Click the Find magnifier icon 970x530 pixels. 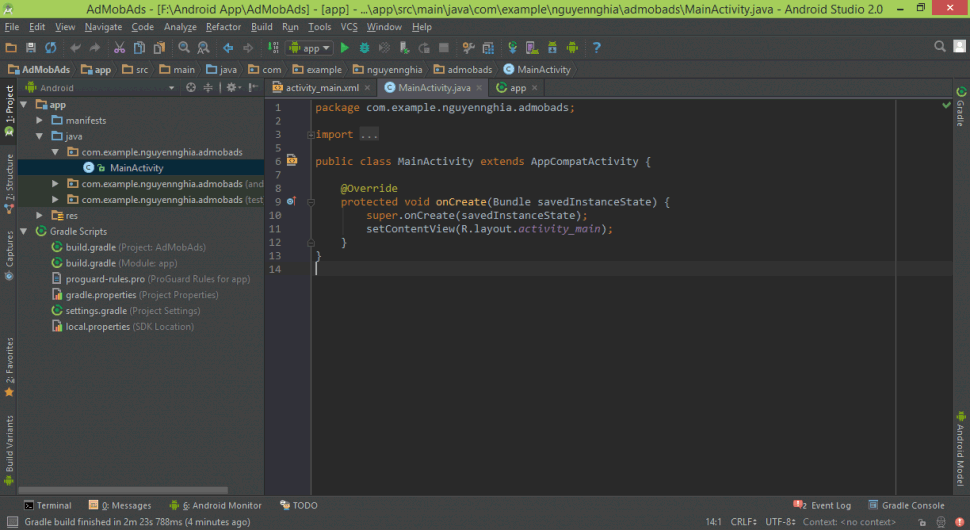[x=184, y=48]
